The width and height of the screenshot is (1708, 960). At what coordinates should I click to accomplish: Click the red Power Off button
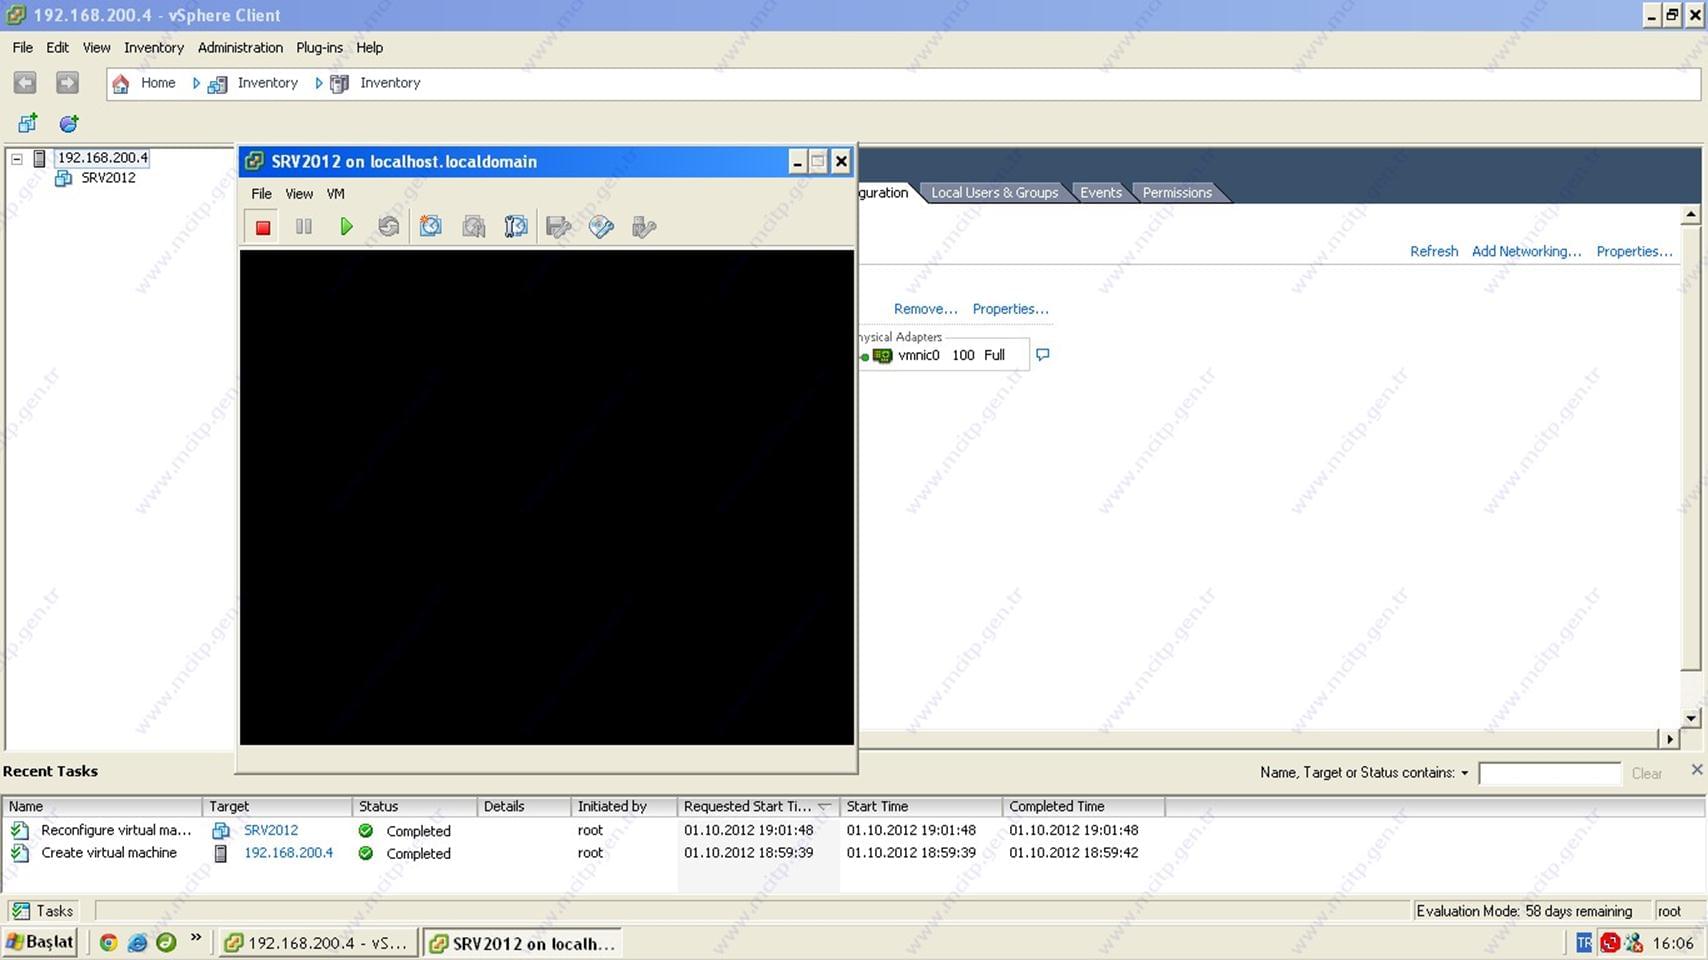click(263, 227)
